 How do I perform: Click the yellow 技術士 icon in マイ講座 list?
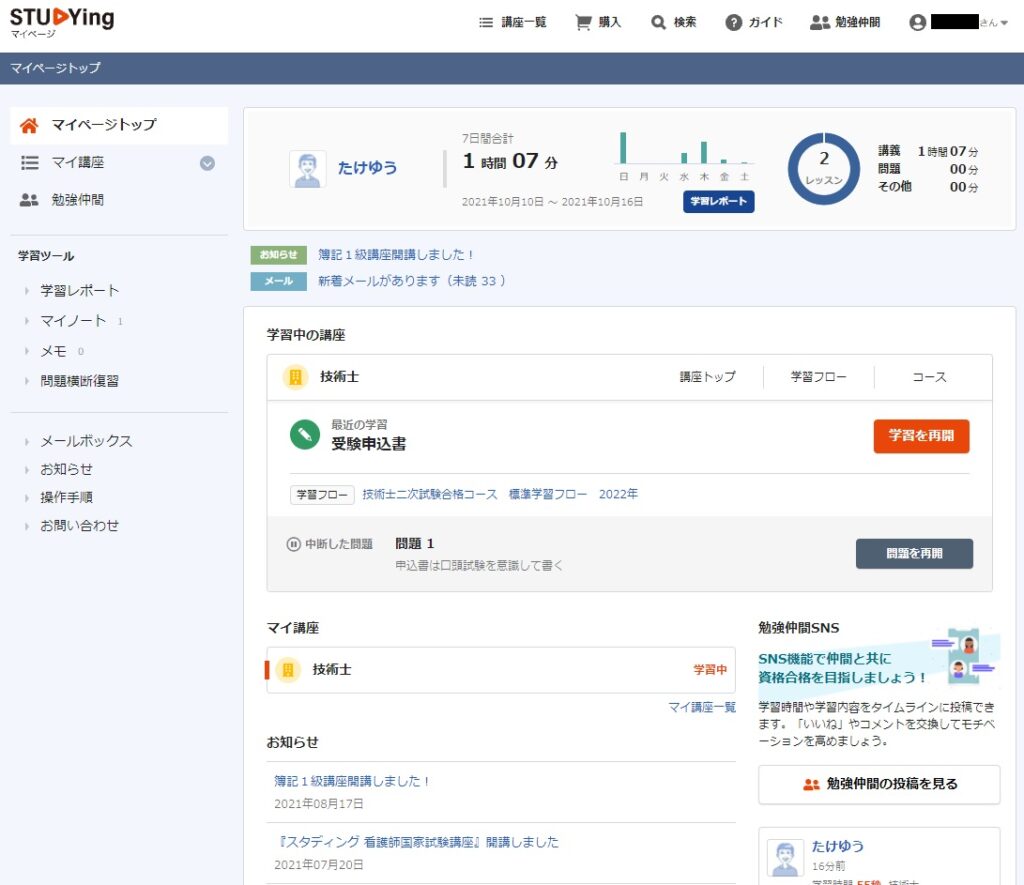(288, 669)
